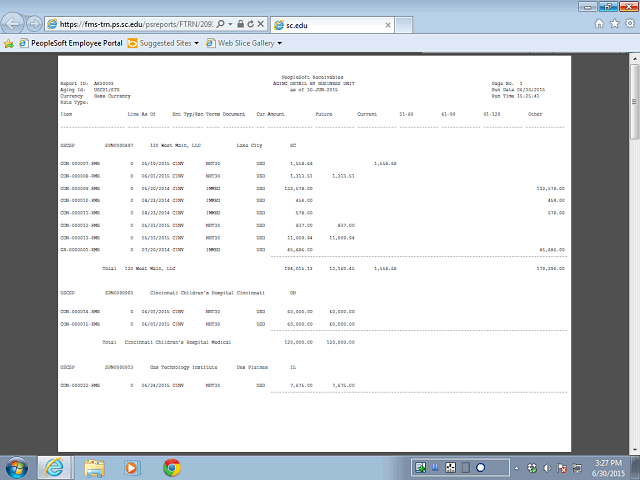Open the Suggested Sites favorite
This screenshot has width=640, height=480.
pyautogui.click(x=160, y=43)
